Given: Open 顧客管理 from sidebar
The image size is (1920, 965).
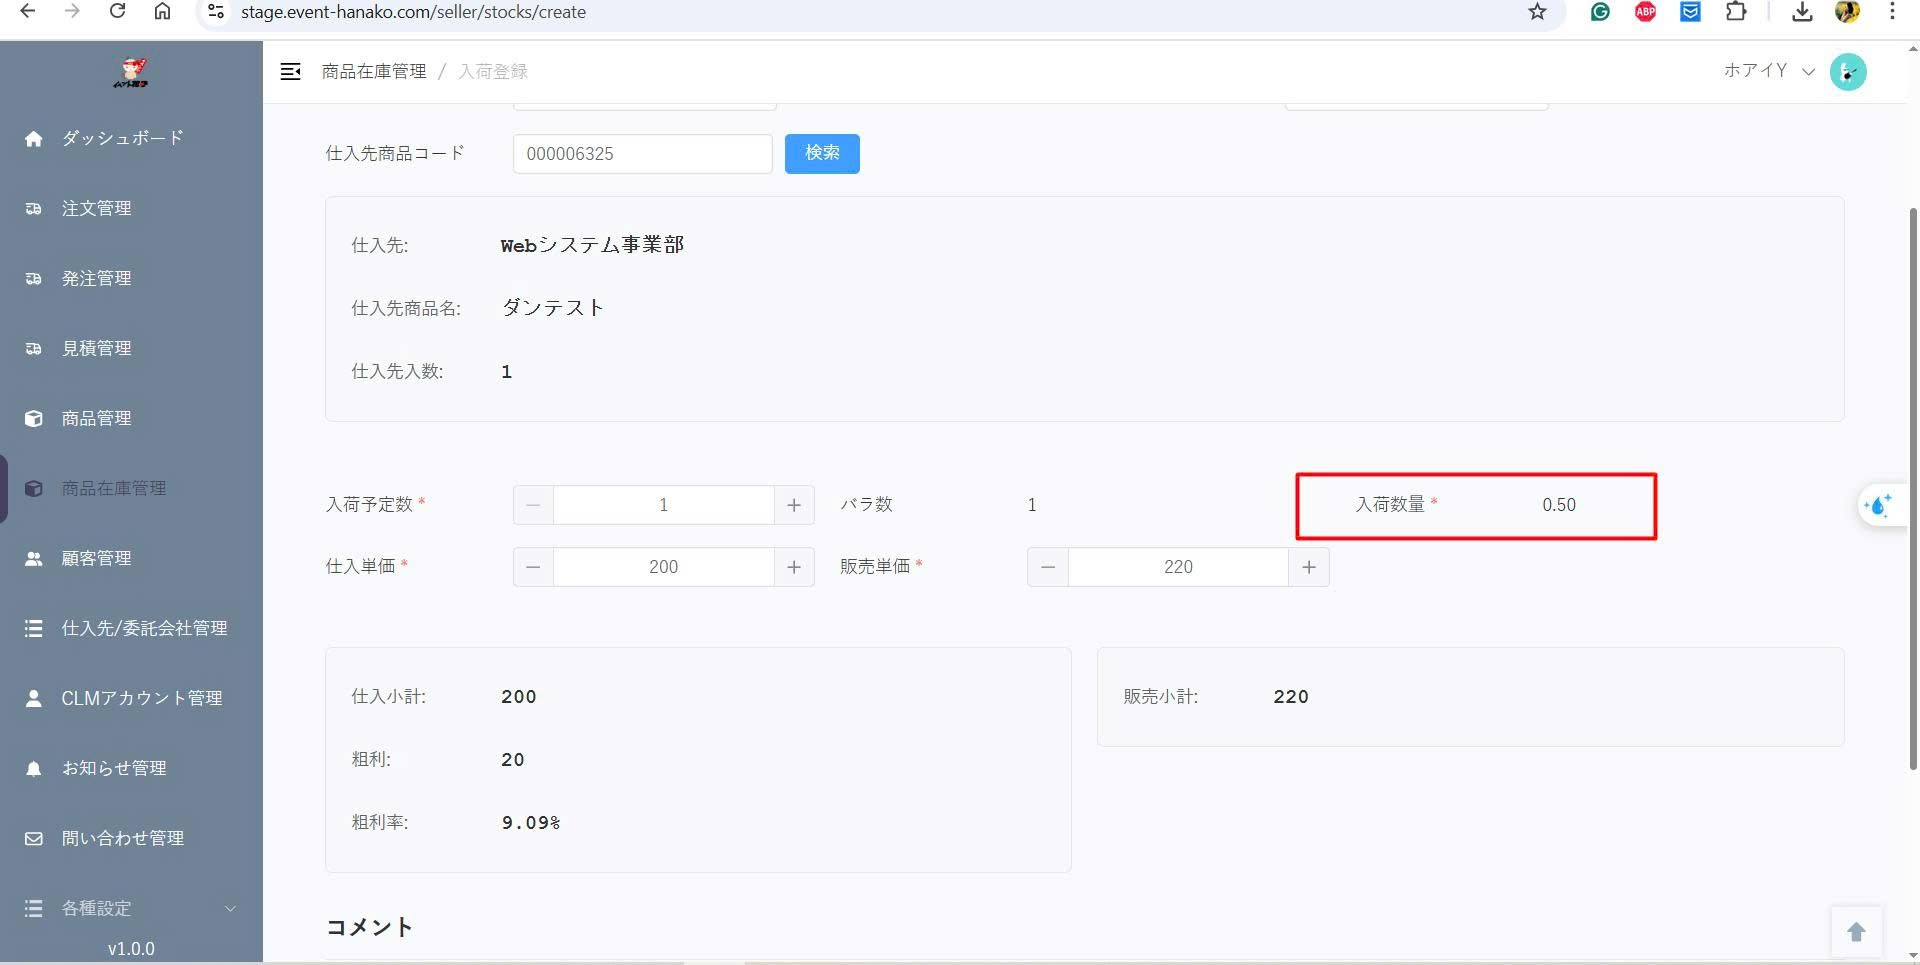Looking at the screenshot, I should coord(97,558).
